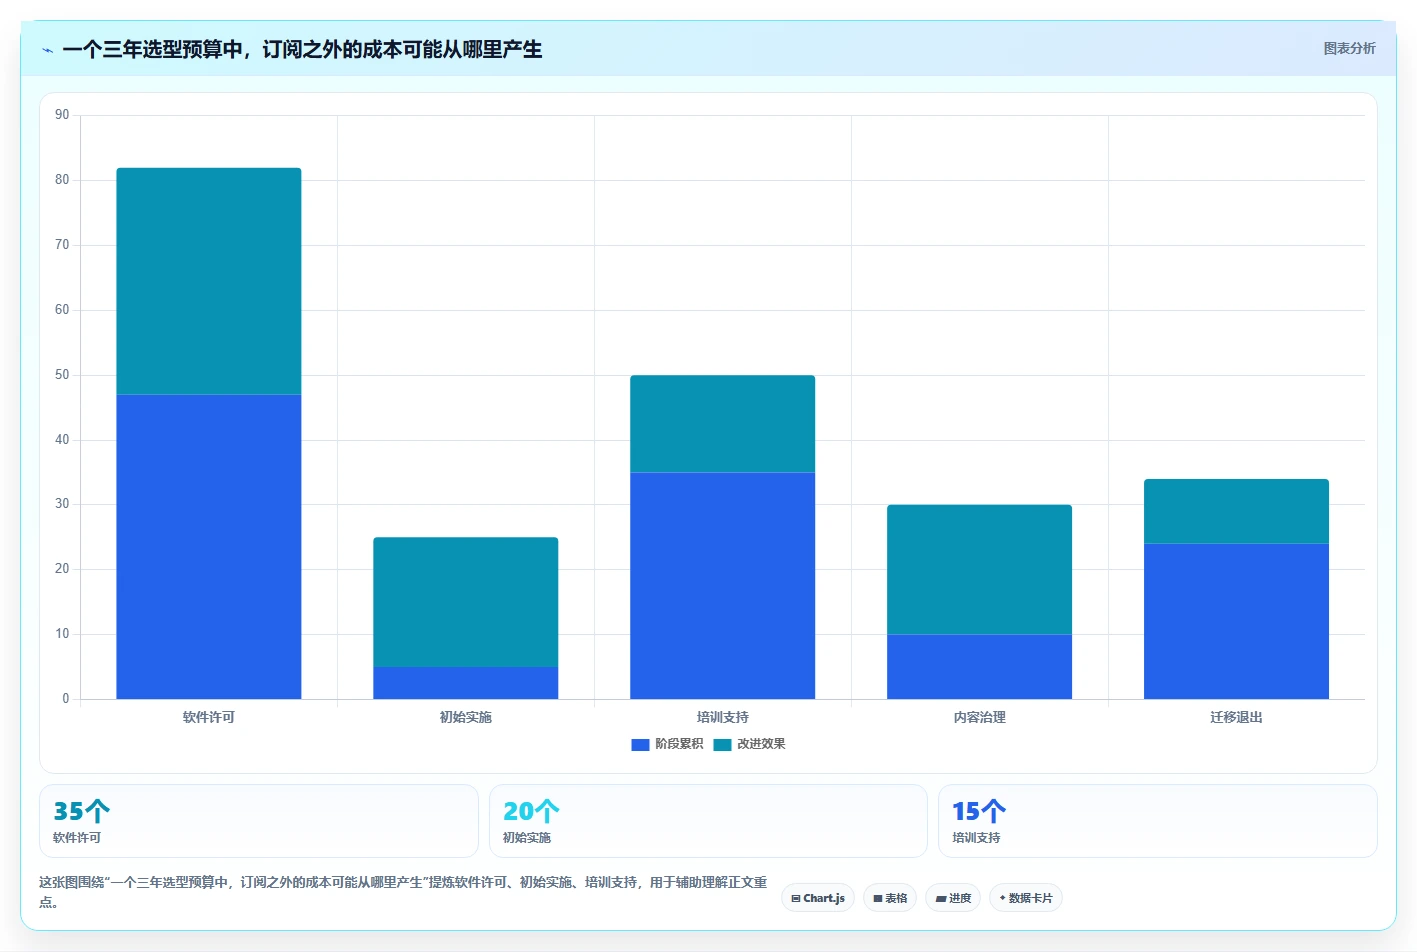Click the 软件许可 x-axis label
Screen dimensions: 1417x952
209,717
